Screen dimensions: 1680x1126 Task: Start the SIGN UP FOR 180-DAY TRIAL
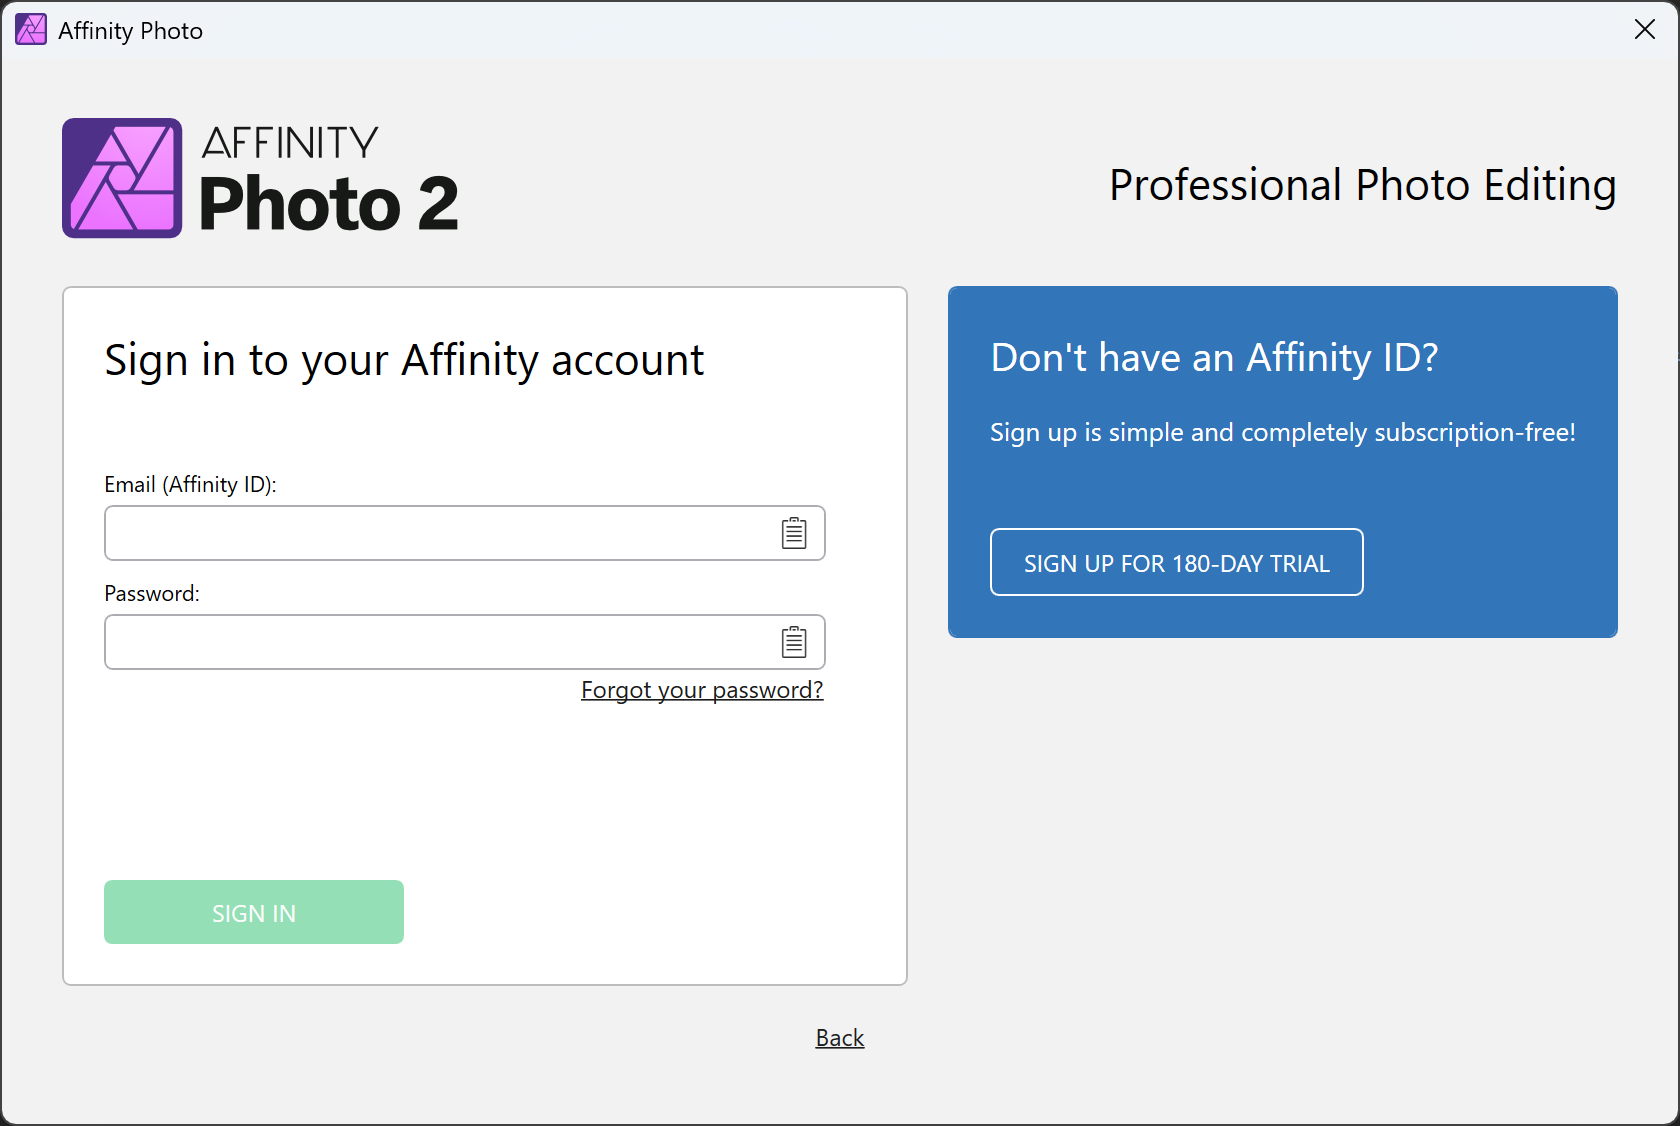(x=1177, y=562)
